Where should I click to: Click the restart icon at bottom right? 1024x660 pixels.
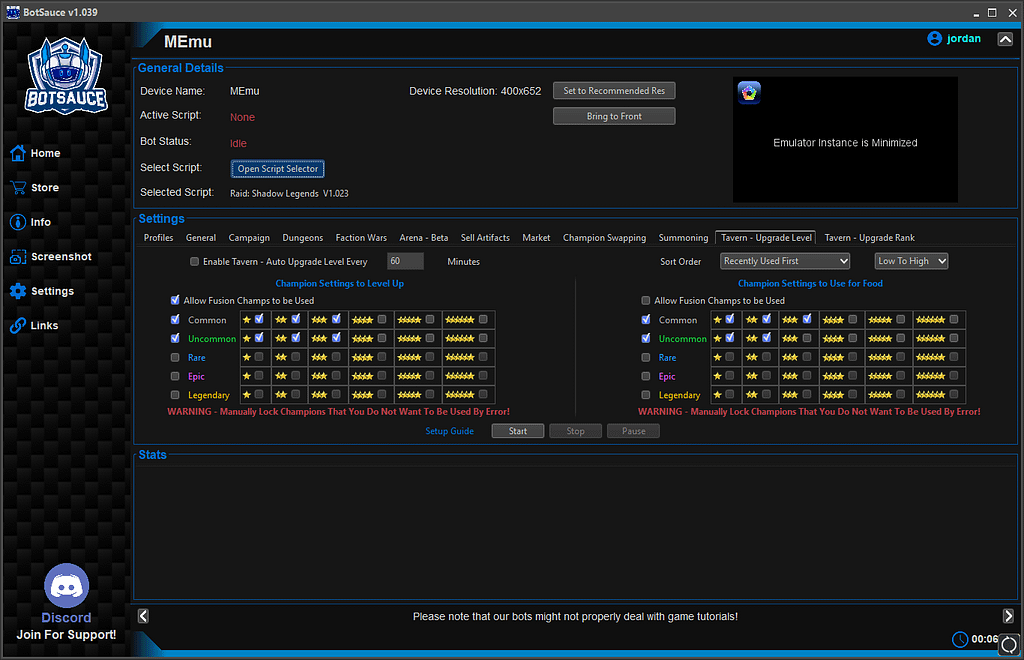(x=1008, y=645)
